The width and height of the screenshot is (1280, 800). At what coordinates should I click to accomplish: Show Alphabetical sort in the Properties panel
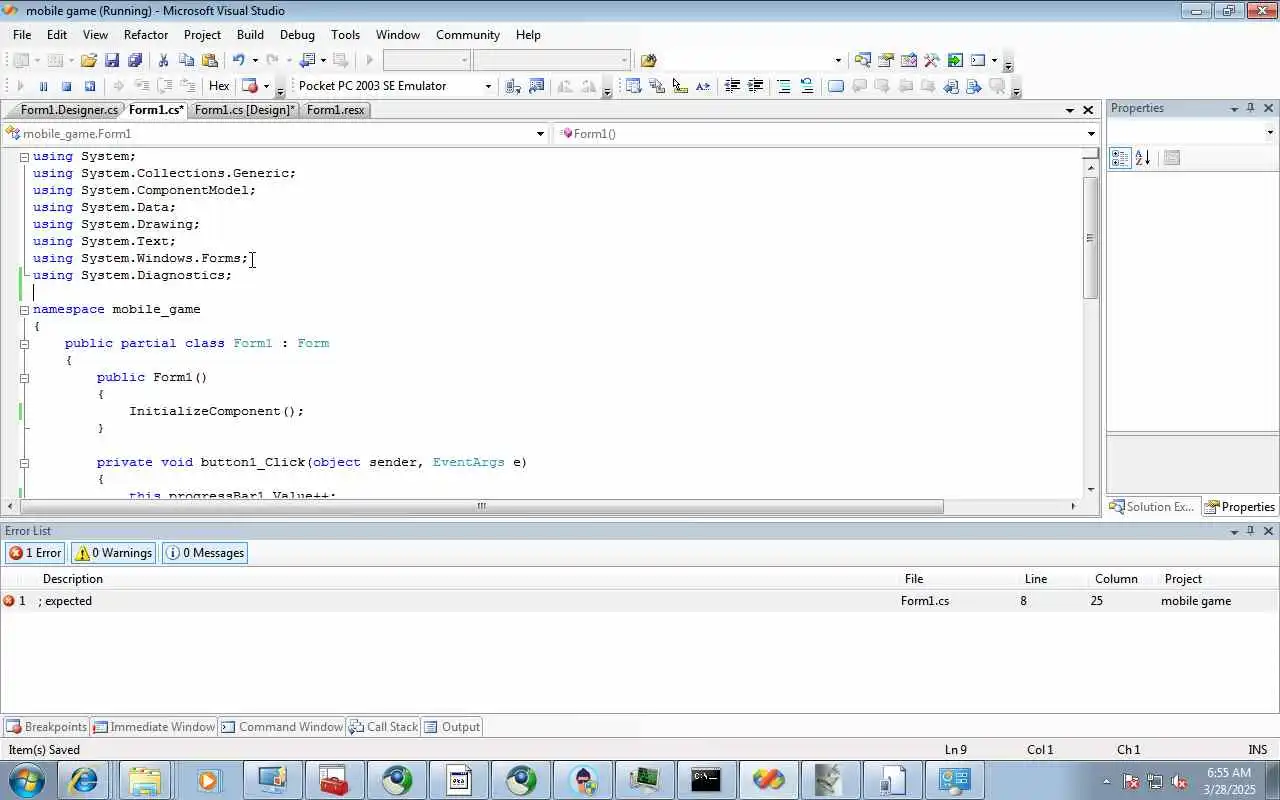[1143, 158]
